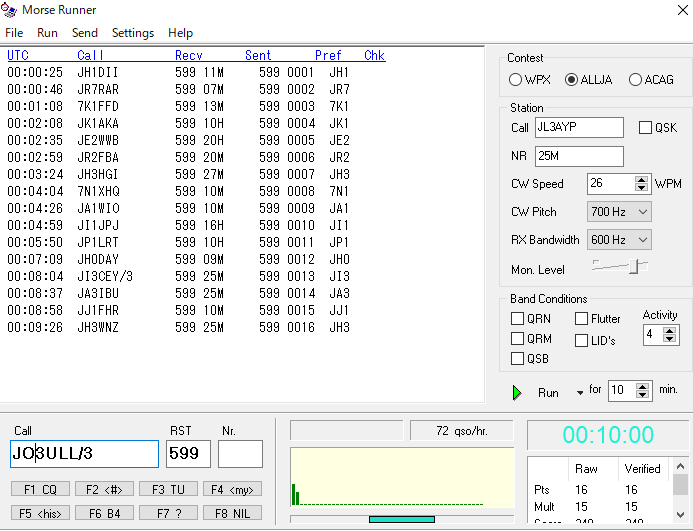The image size is (693, 531).
Task: Click the F3 TU button
Action: (168, 489)
